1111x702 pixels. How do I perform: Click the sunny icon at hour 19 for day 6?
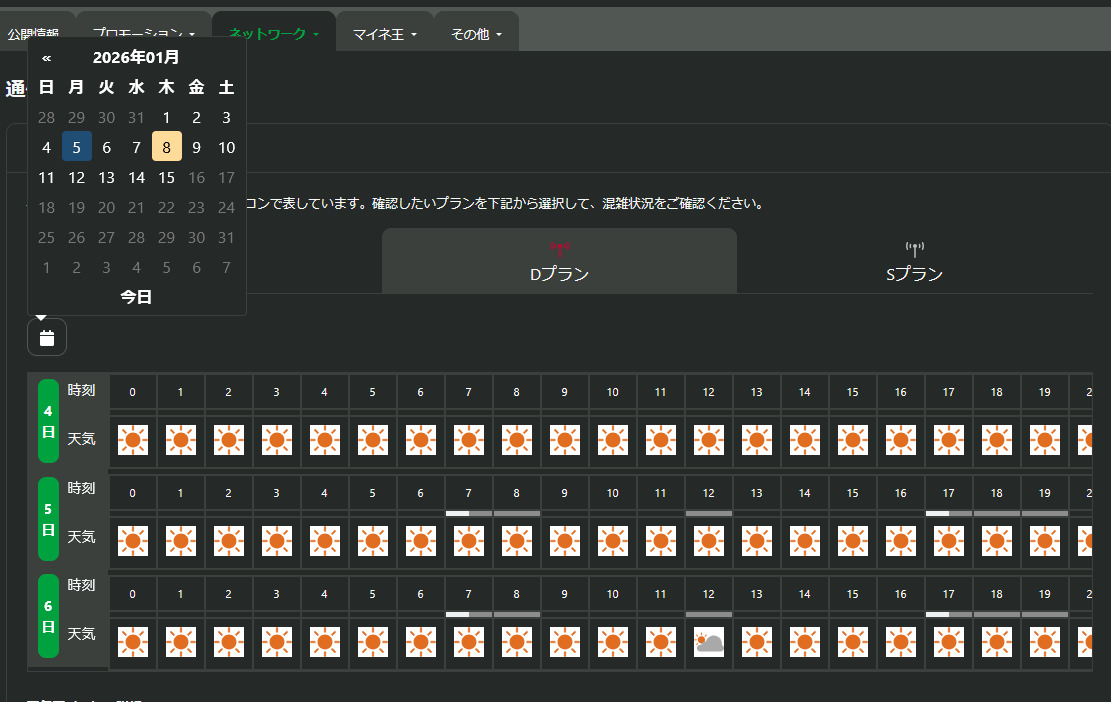(1045, 642)
